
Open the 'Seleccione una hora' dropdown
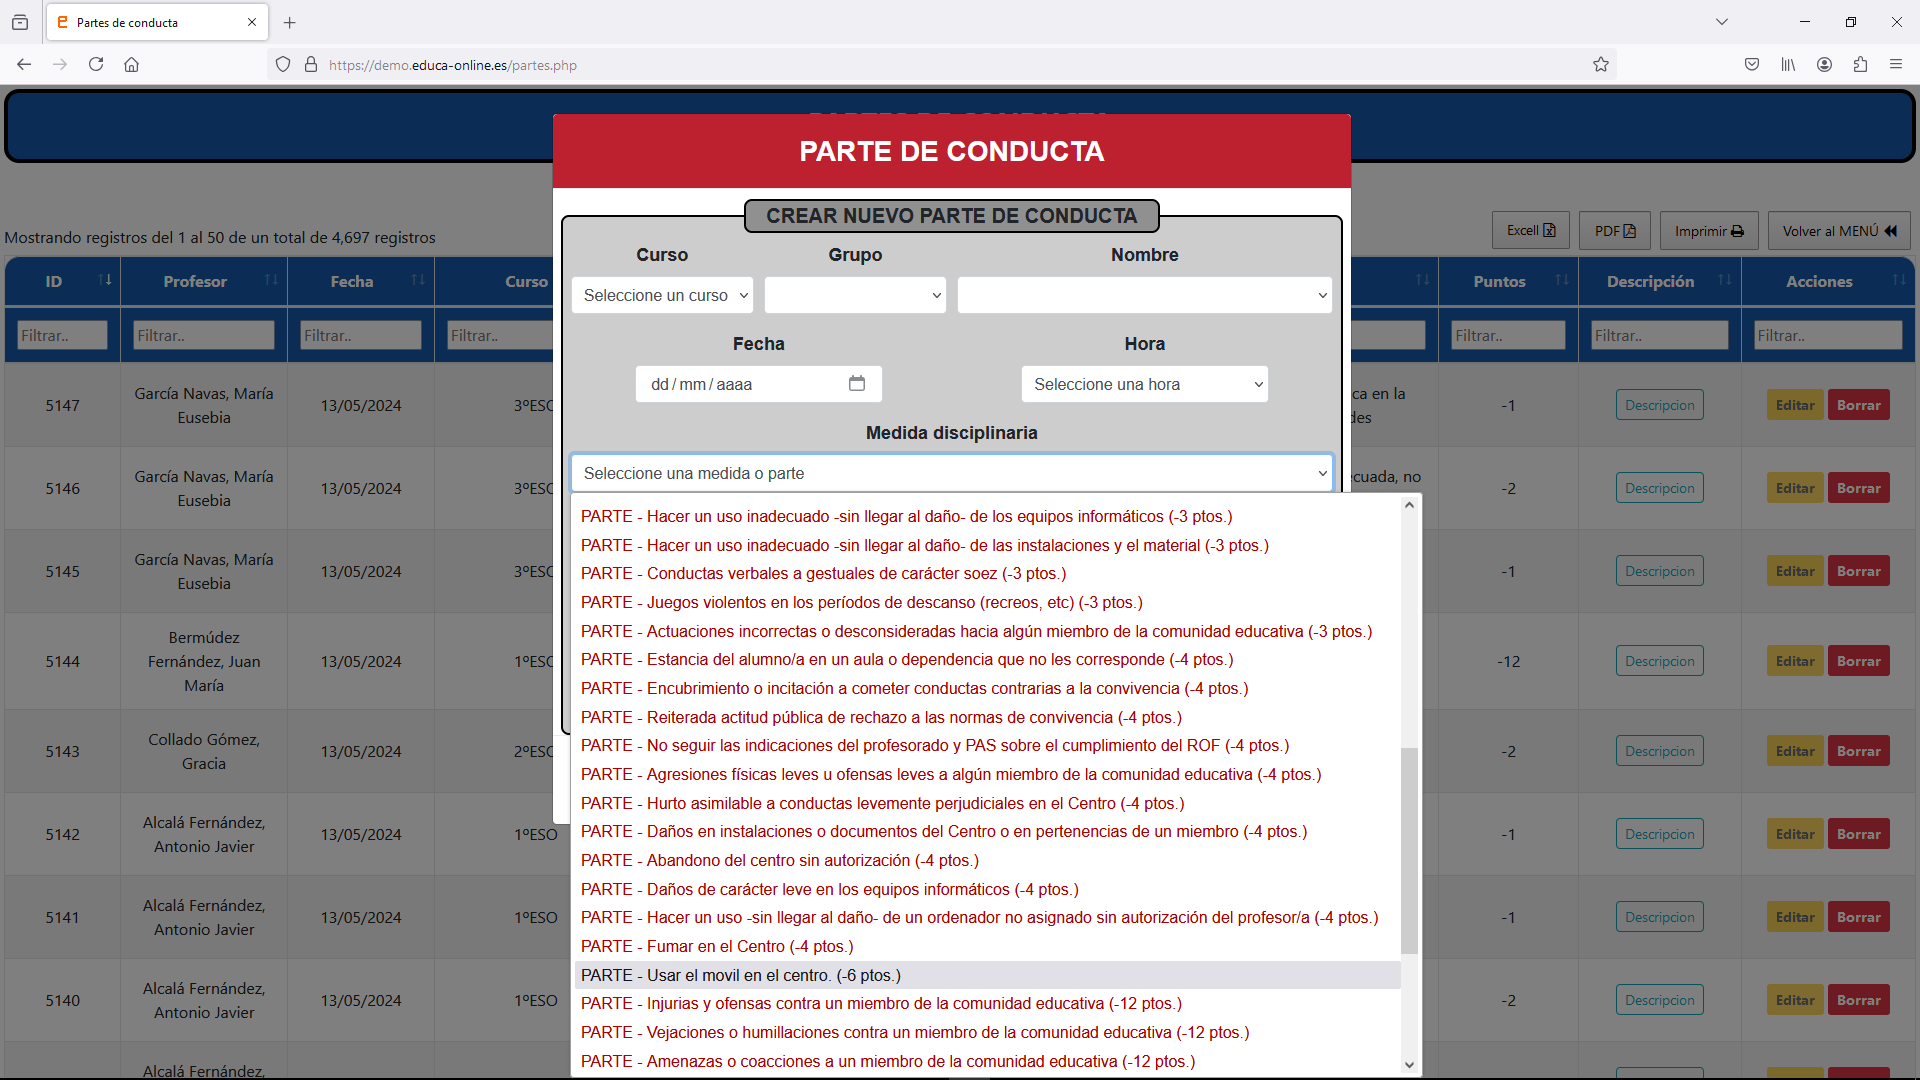click(x=1144, y=385)
